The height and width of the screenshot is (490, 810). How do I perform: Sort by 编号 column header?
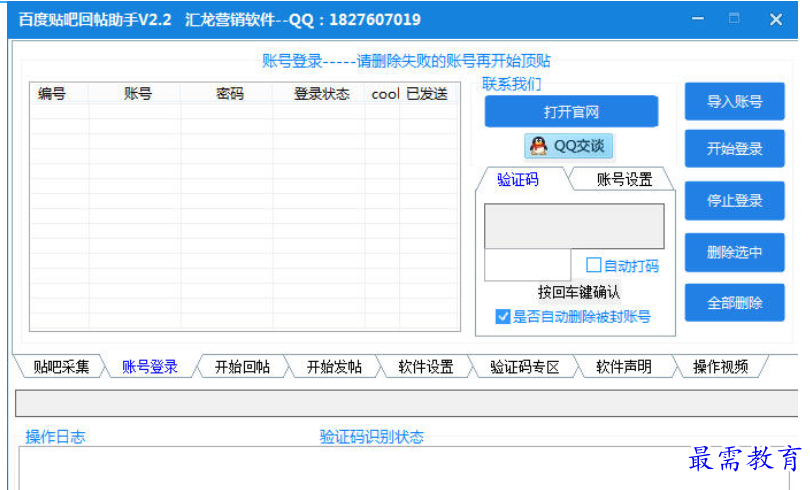pos(59,94)
